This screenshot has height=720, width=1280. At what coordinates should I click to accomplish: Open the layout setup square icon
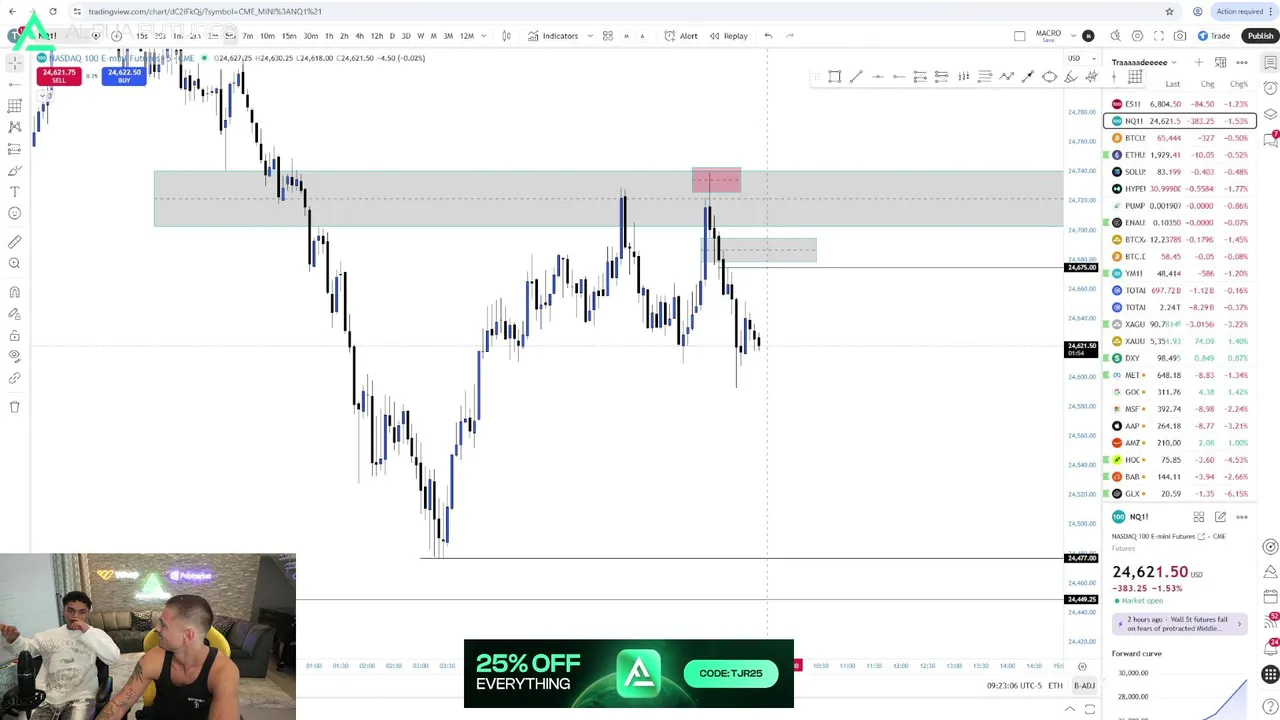(x=1019, y=36)
